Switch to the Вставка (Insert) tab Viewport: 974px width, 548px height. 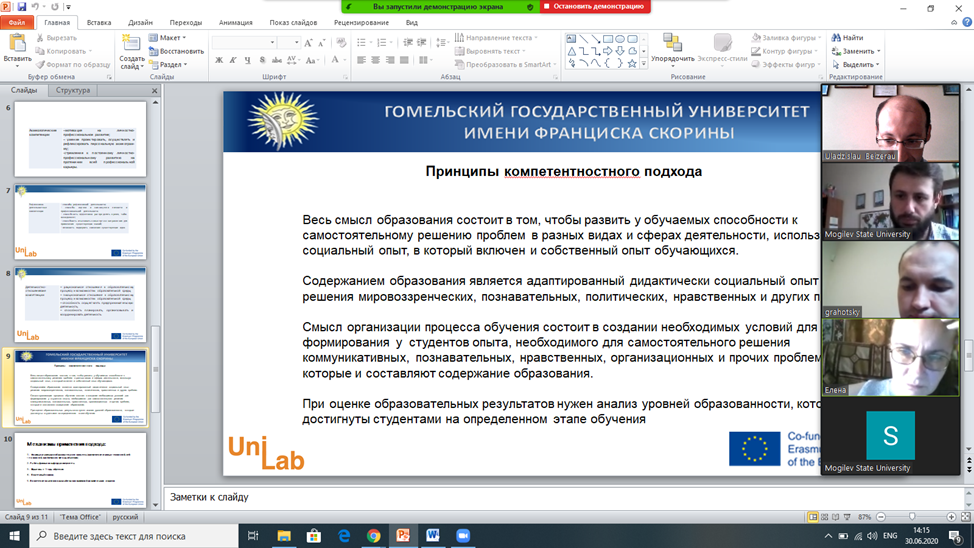99,22
